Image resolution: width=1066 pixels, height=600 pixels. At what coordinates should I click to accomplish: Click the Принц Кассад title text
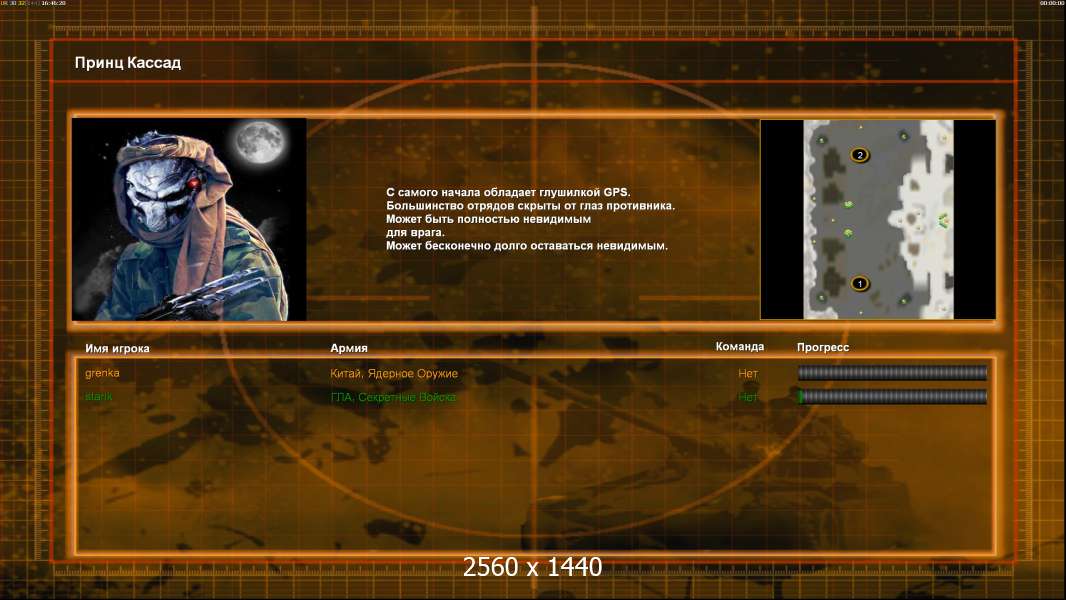click(128, 63)
